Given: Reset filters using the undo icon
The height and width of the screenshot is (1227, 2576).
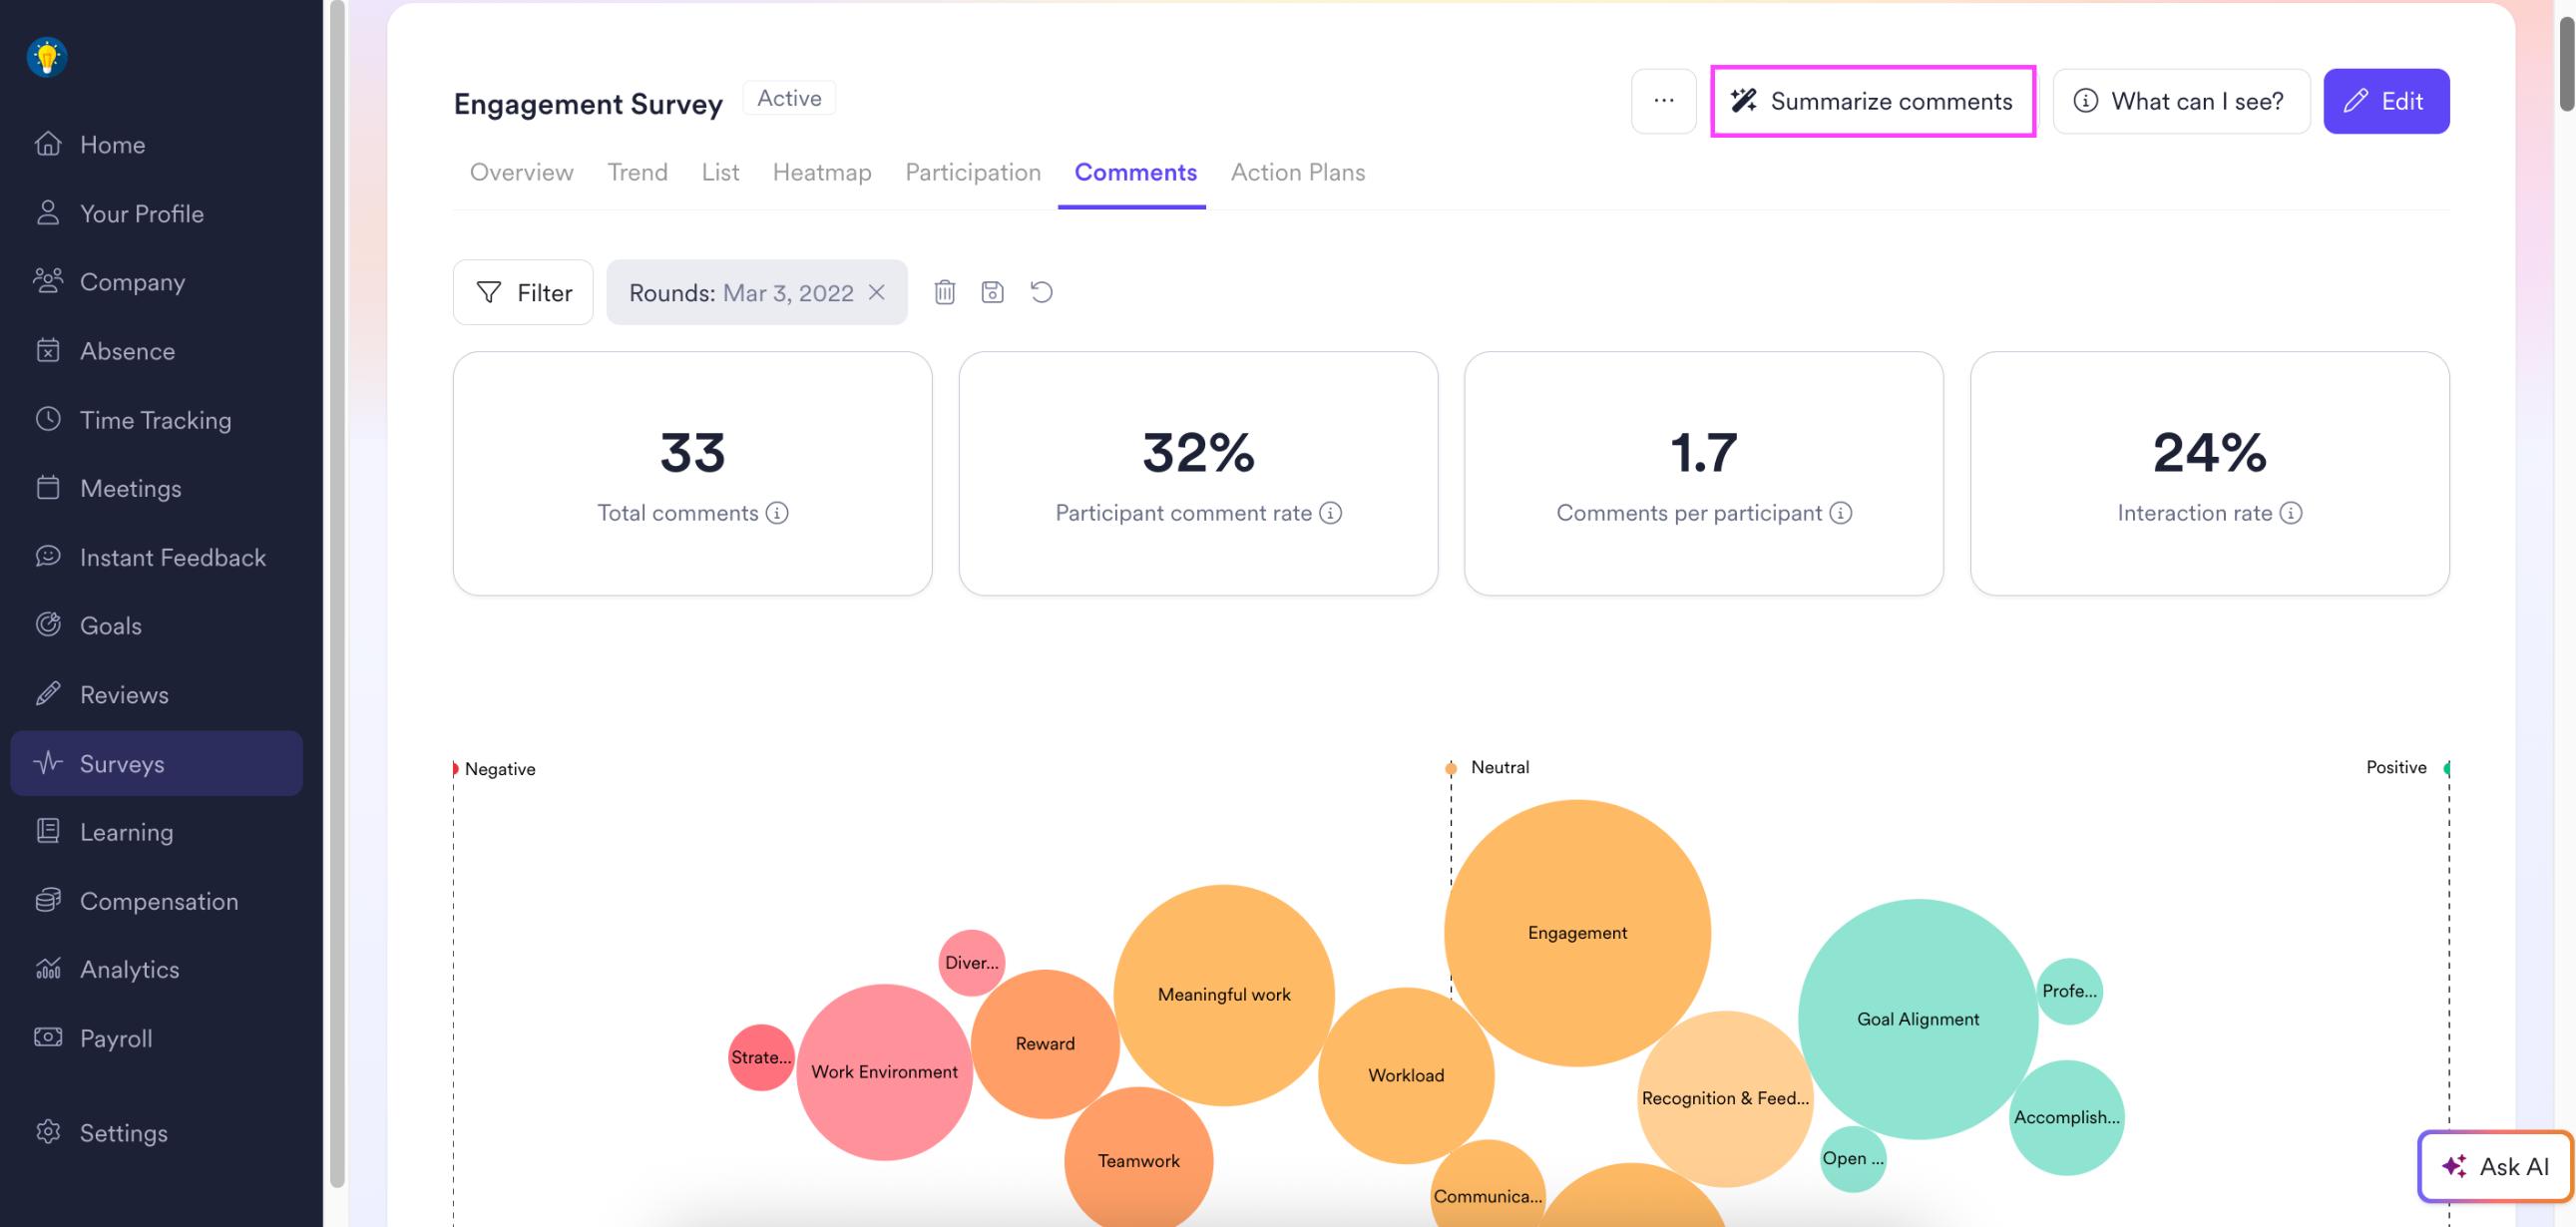Looking at the screenshot, I should (x=1040, y=291).
